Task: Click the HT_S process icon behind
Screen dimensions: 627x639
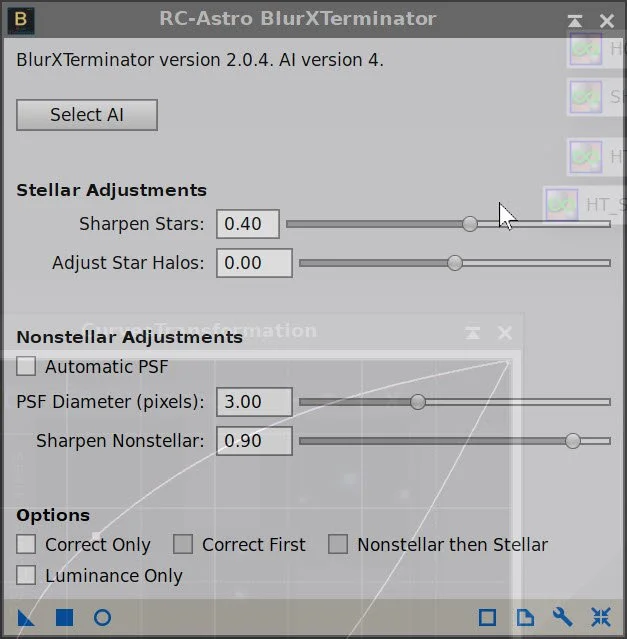Action: pyautogui.click(x=562, y=205)
